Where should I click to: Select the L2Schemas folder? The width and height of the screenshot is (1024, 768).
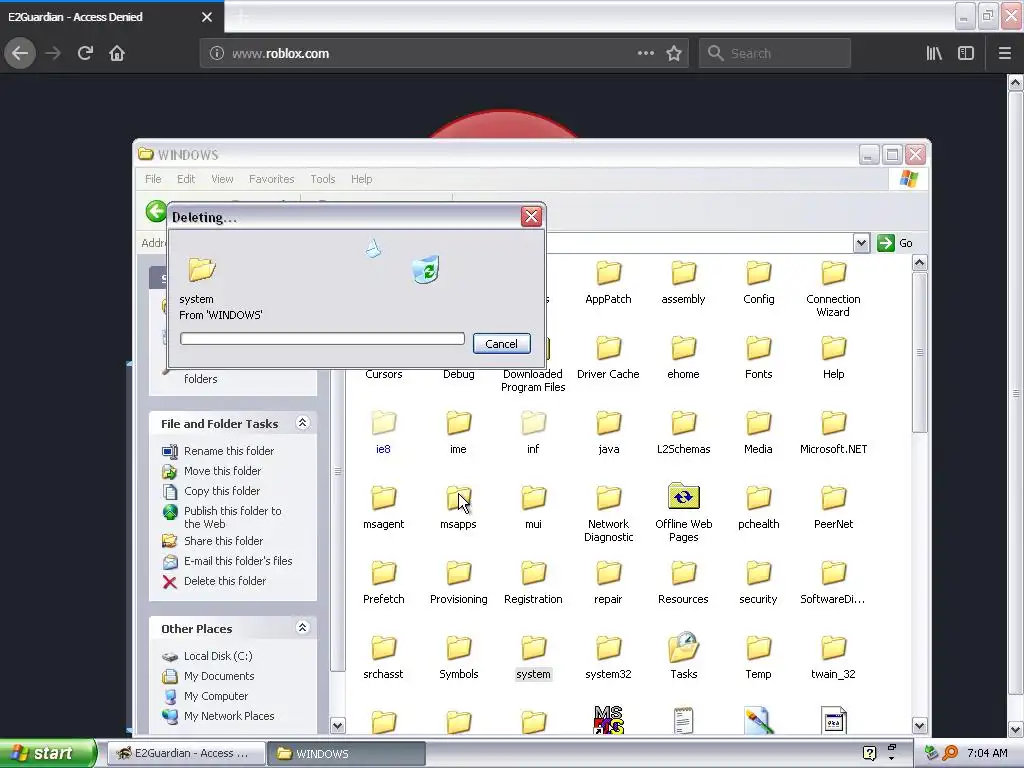(683, 433)
